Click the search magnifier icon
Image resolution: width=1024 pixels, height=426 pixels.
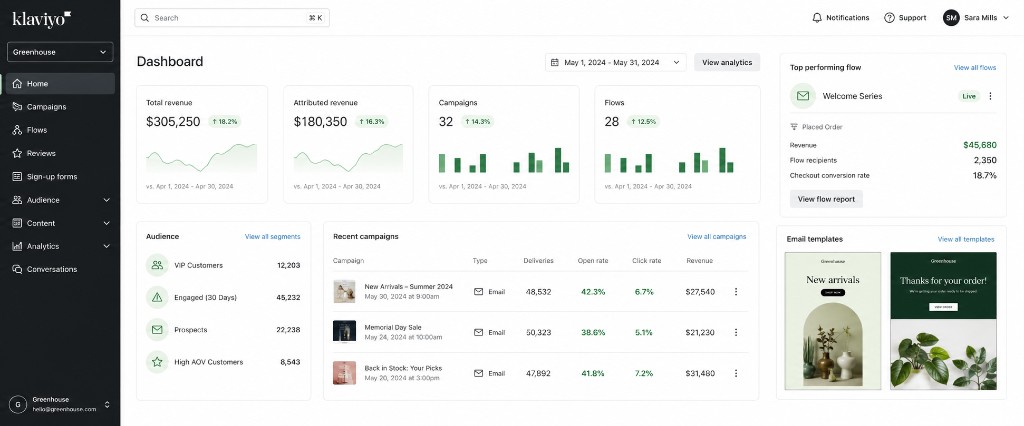145,18
